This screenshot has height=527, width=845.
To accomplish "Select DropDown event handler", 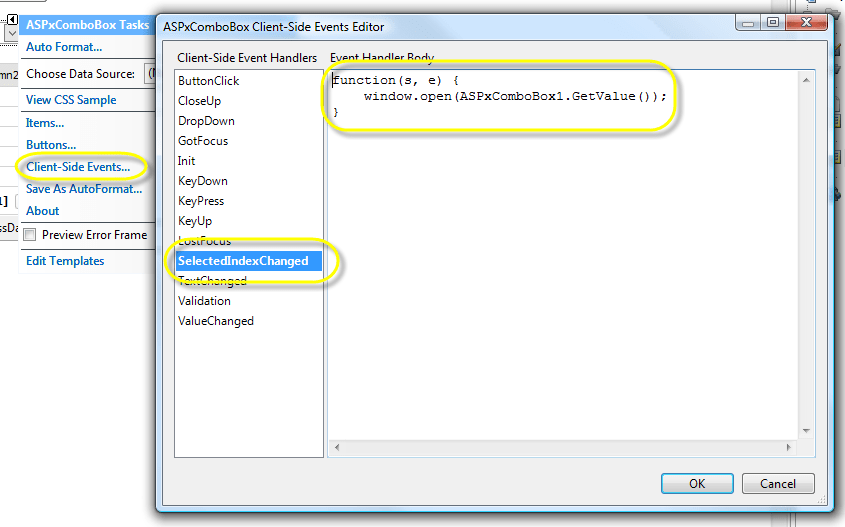I will [206, 121].
